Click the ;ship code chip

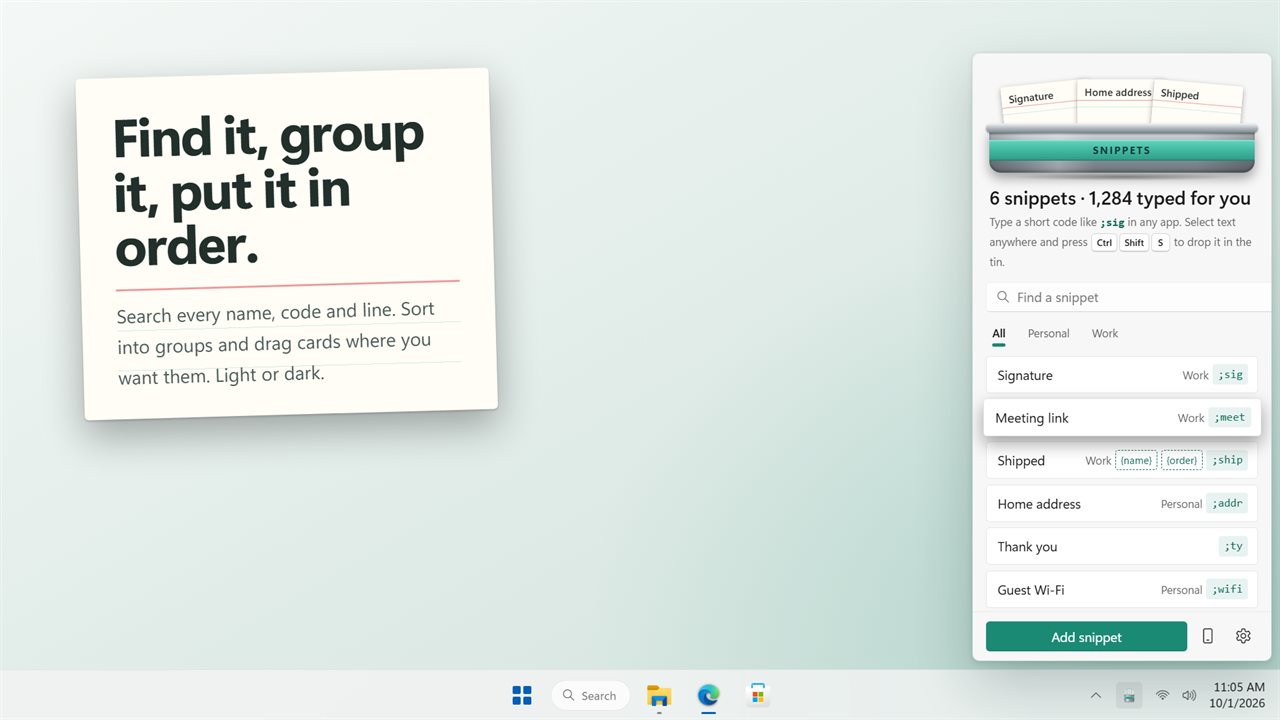pos(1228,461)
